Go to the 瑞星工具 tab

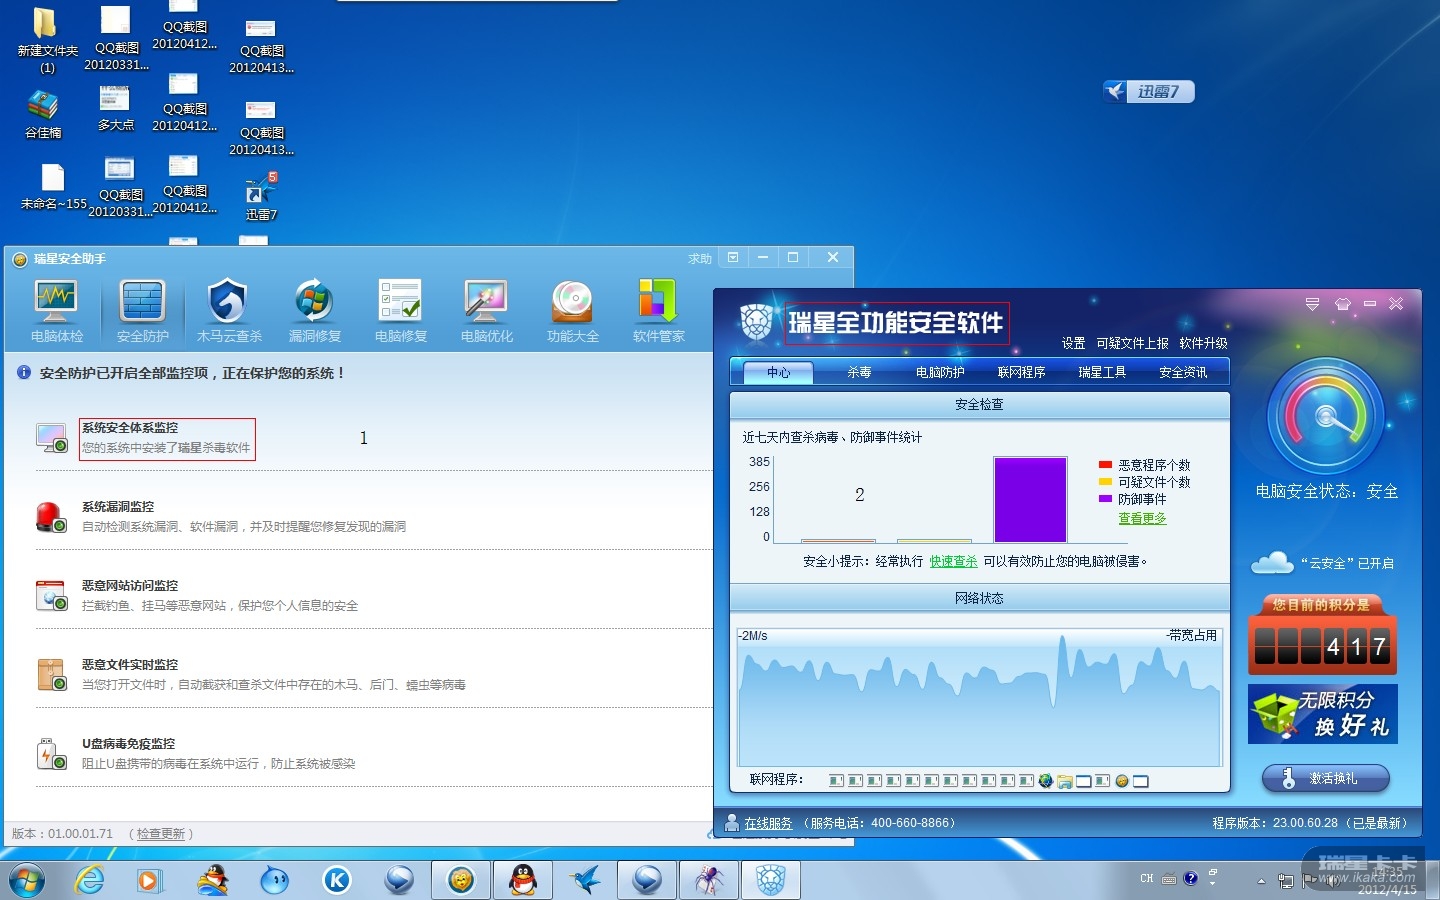(1102, 372)
